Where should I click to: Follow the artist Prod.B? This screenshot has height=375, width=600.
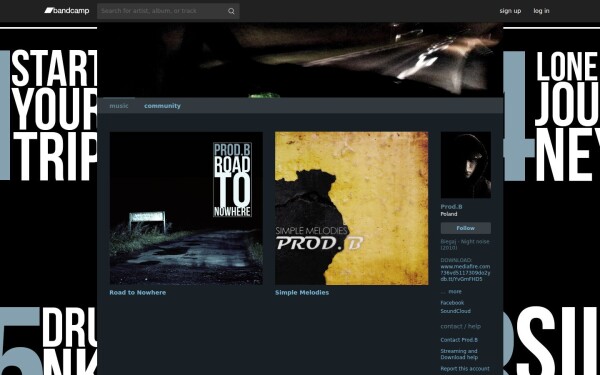pos(466,228)
